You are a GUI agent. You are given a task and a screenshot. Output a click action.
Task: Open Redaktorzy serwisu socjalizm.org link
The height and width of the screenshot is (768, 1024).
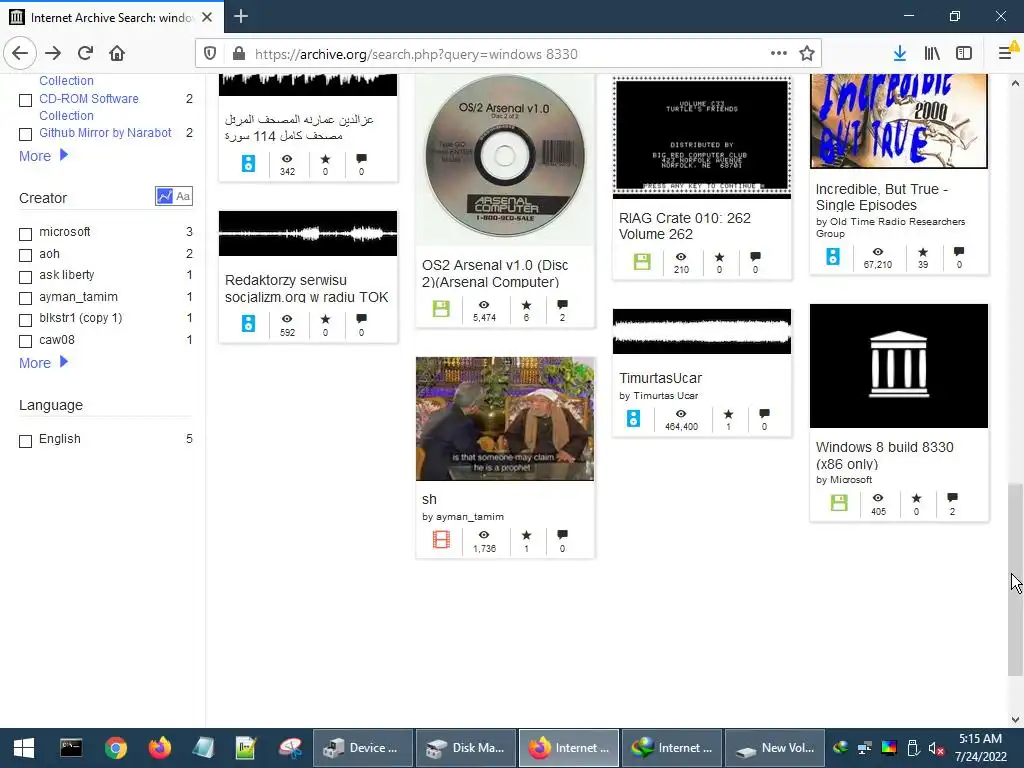coord(306,289)
